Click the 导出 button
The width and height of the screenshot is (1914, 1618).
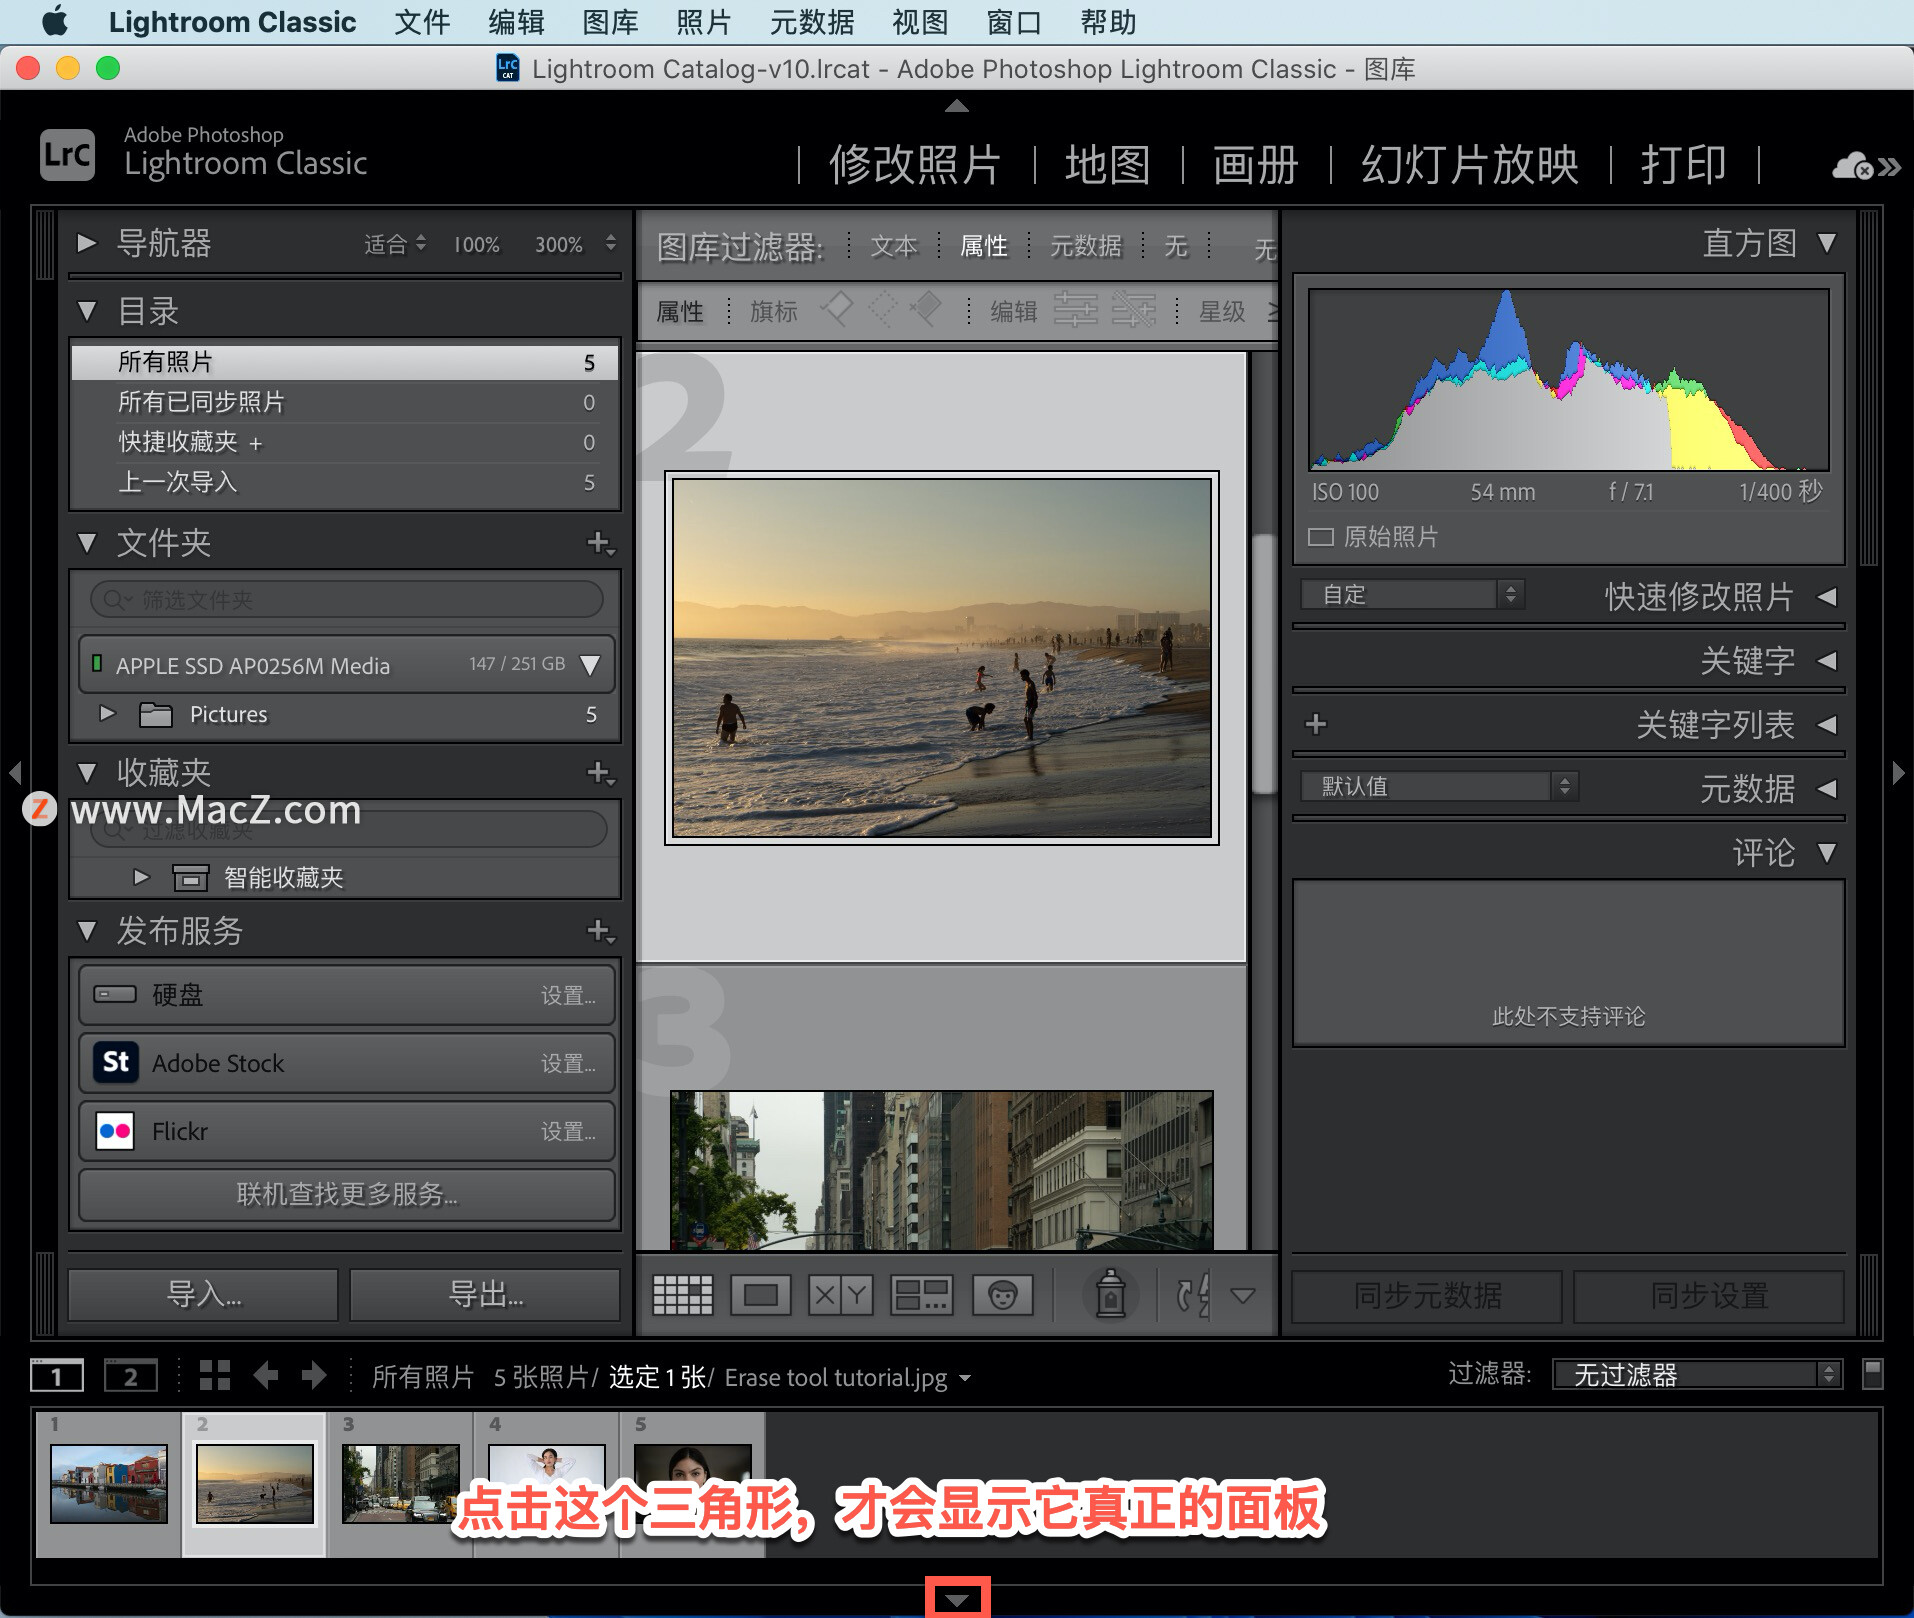coord(486,1295)
